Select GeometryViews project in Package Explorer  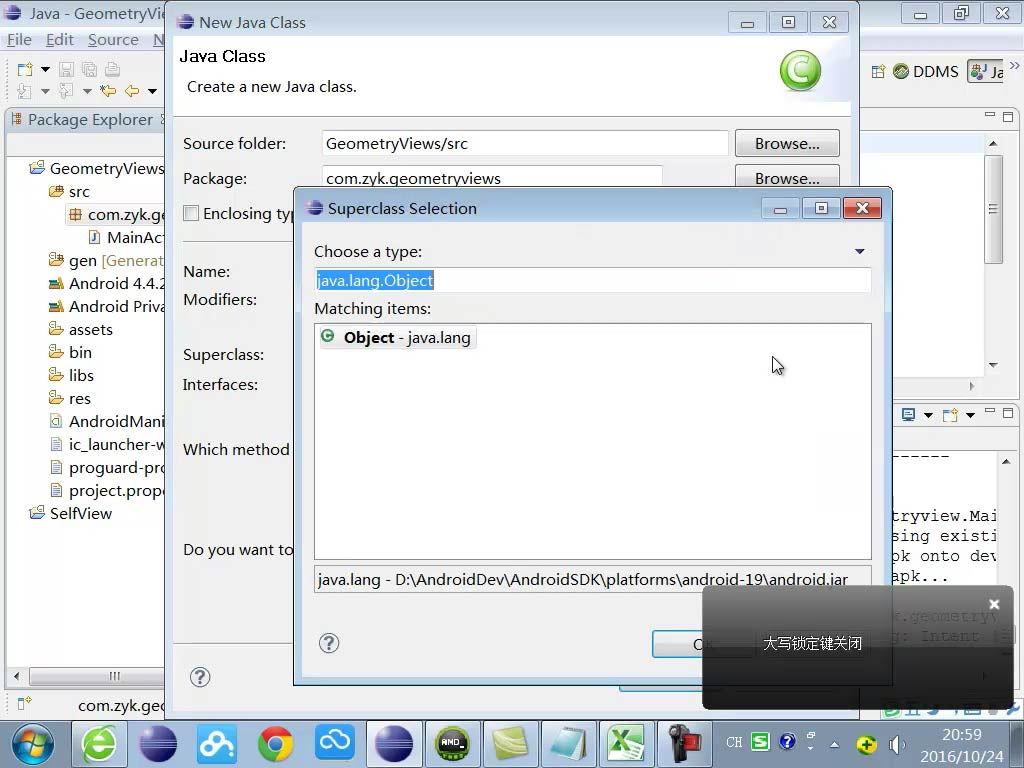97,168
